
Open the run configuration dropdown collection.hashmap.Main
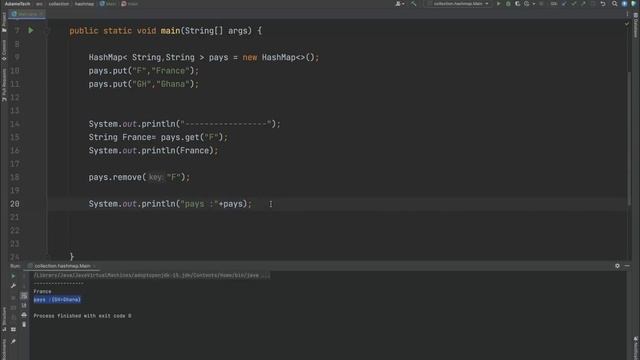click(458, 4)
